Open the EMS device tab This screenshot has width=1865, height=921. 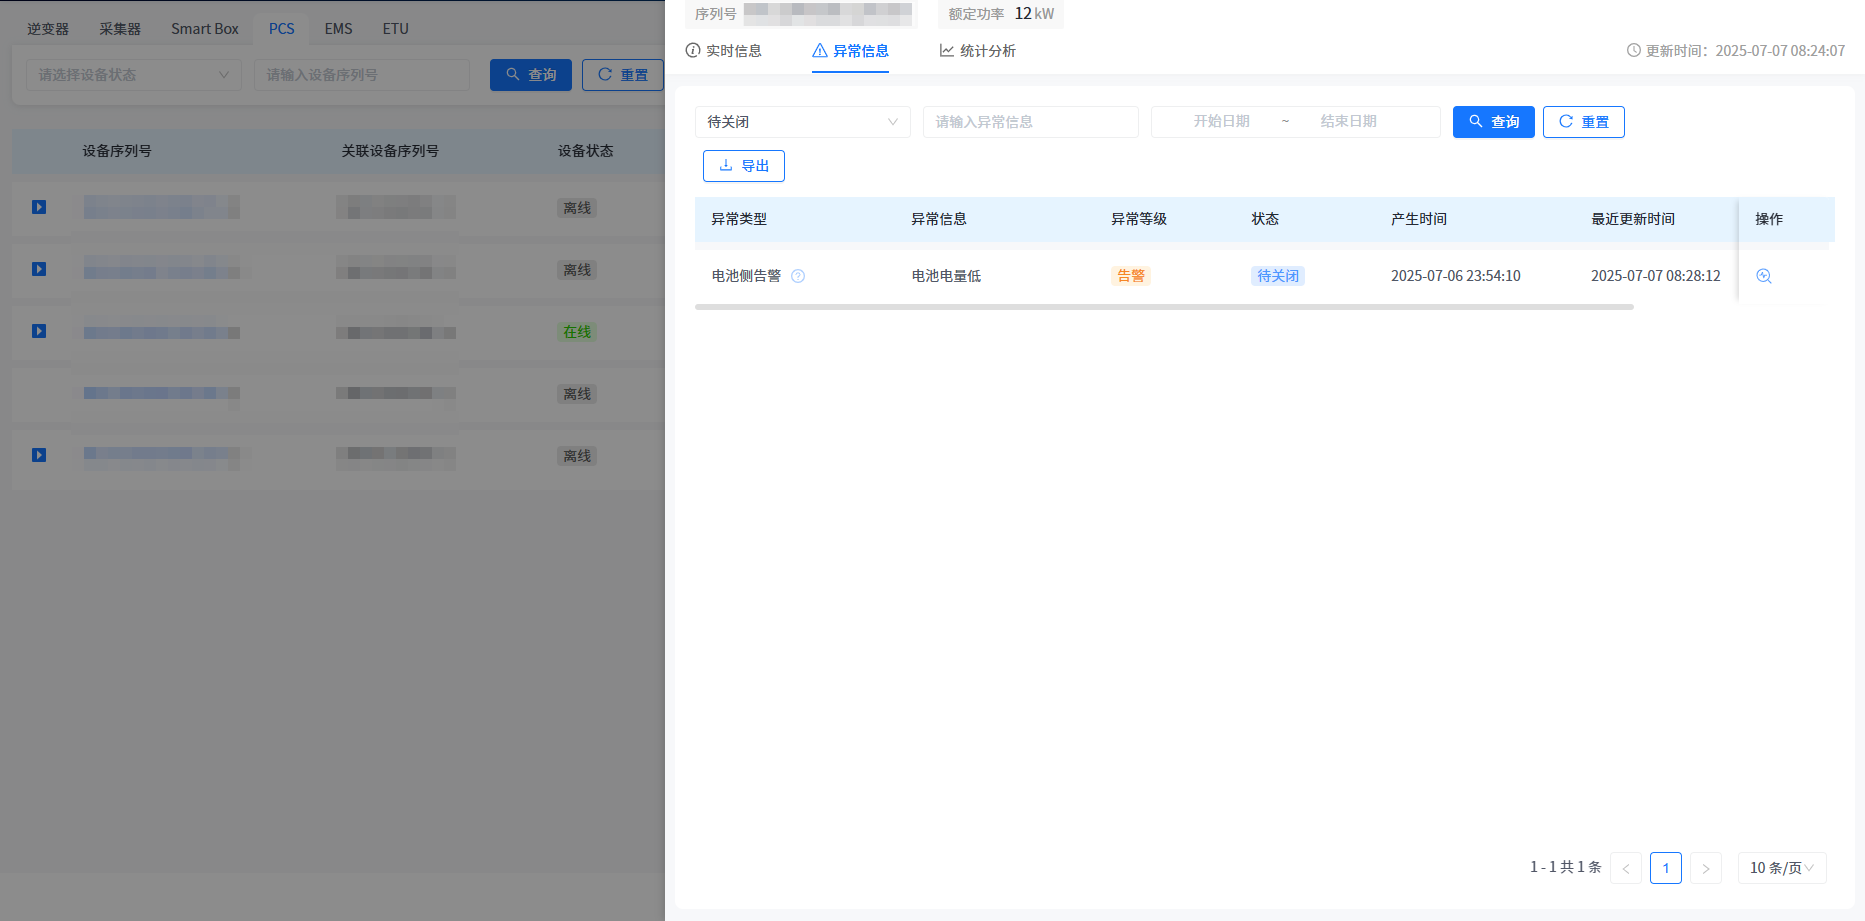coord(338,29)
